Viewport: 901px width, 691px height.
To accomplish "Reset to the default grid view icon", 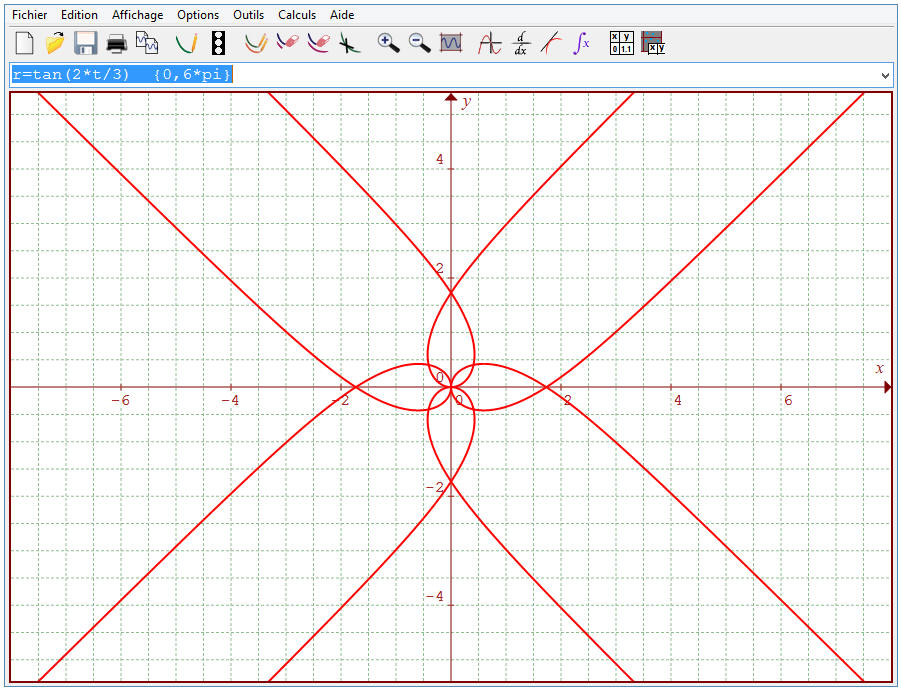I will tap(451, 43).
